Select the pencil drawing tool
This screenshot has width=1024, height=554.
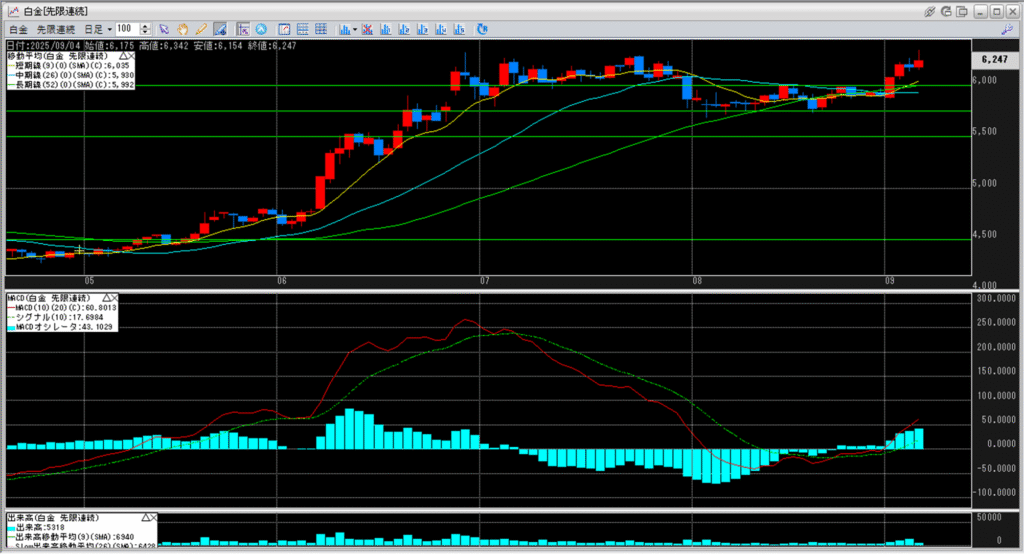click(201, 29)
